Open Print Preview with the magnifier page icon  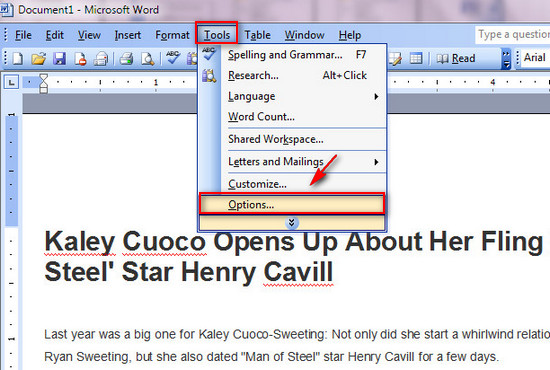147,59
